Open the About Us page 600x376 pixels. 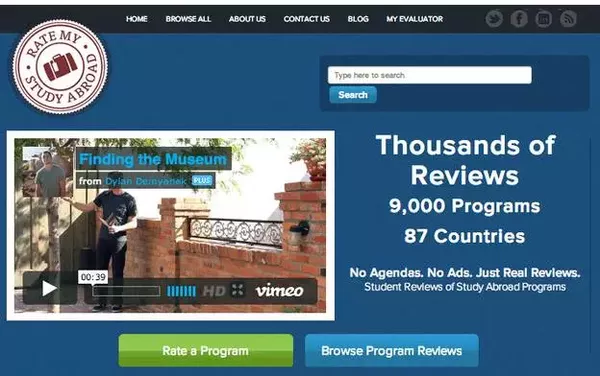click(247, 19)
